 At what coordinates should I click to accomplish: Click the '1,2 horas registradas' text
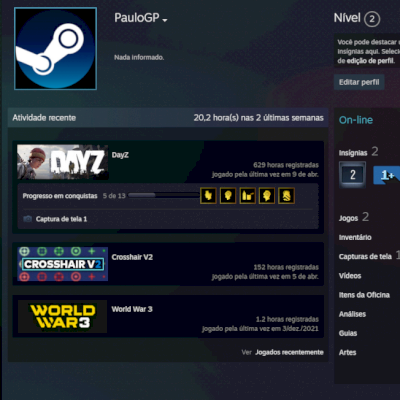(x=287, y=319)
